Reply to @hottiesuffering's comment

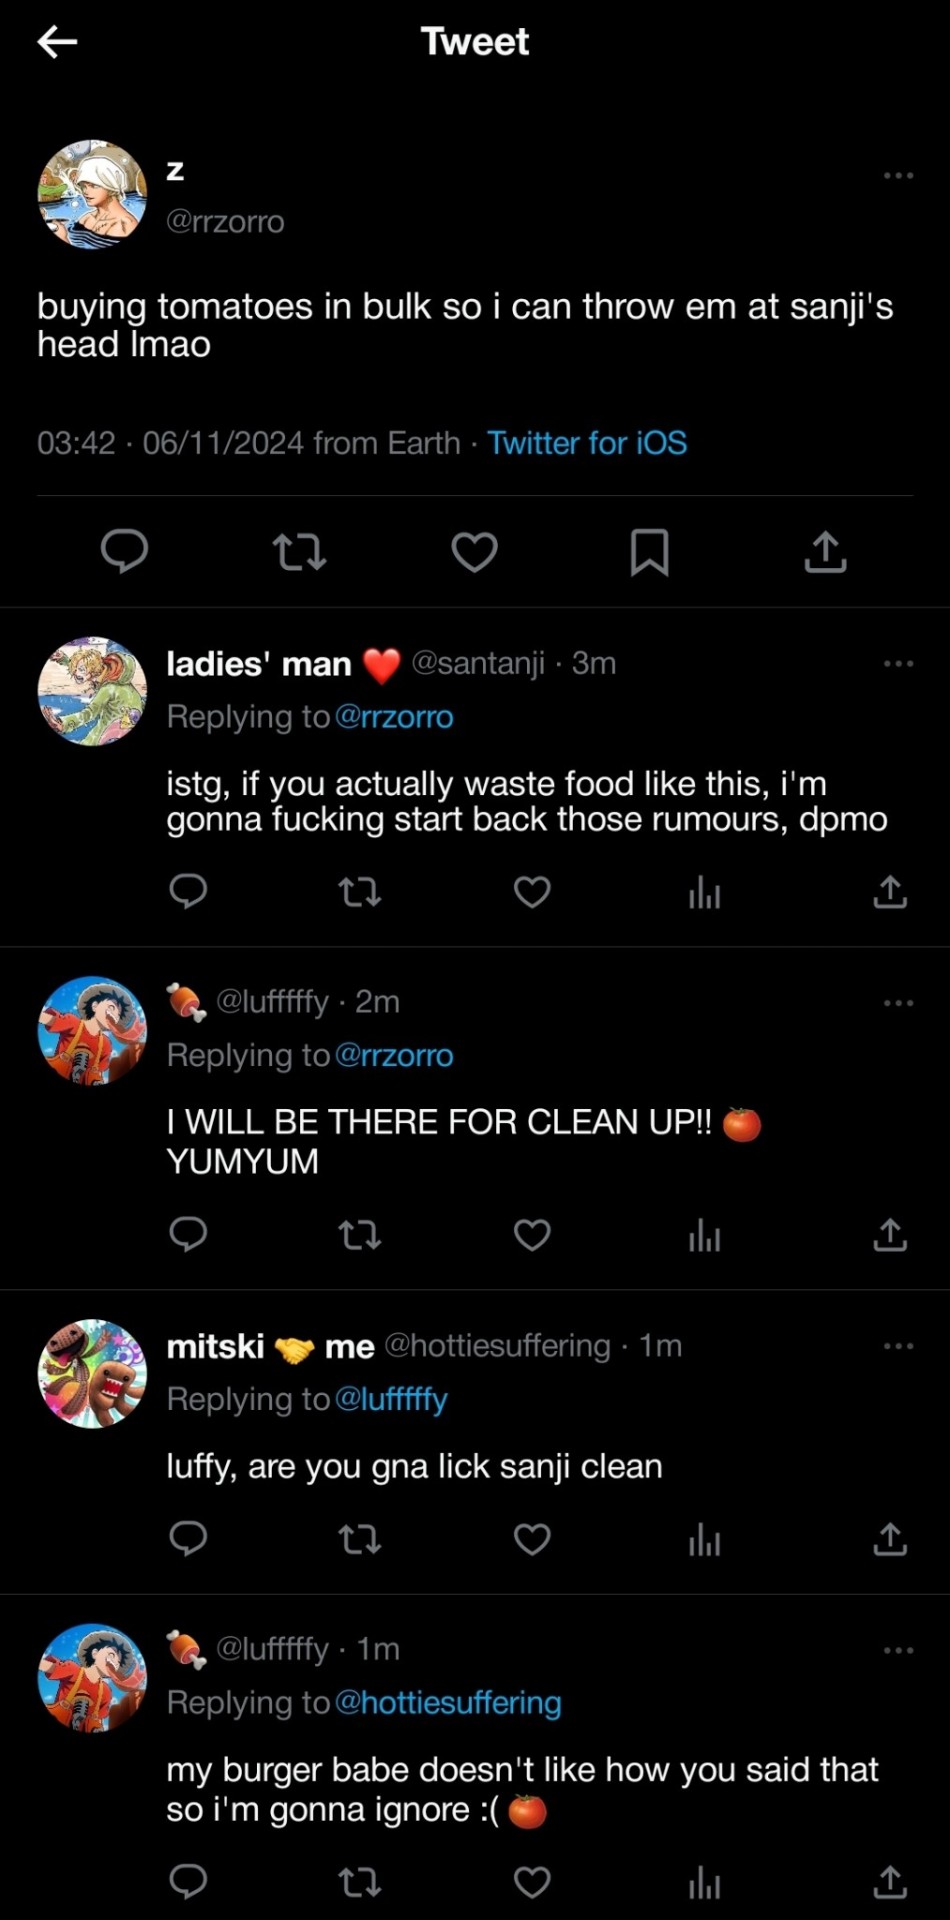click(x=188, y=1540)
